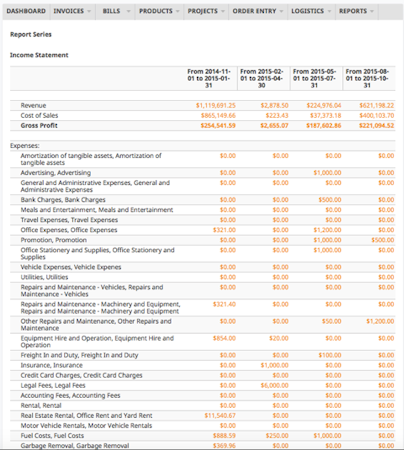Click Other Repairs $1,200.00 amount
The height and width of the screenshot is (450, 404).
click(x=380, y=321)
